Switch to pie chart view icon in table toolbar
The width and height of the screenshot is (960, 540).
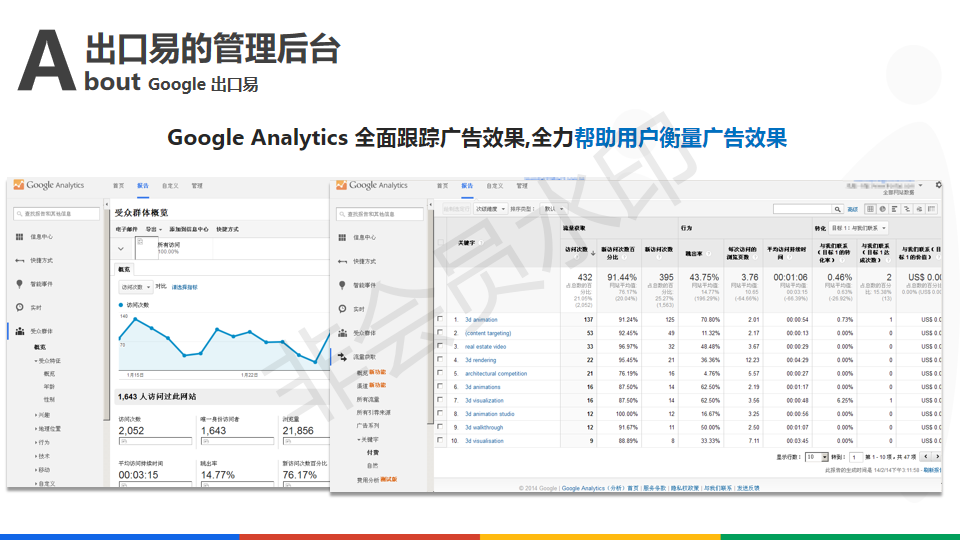coord(883,209)
